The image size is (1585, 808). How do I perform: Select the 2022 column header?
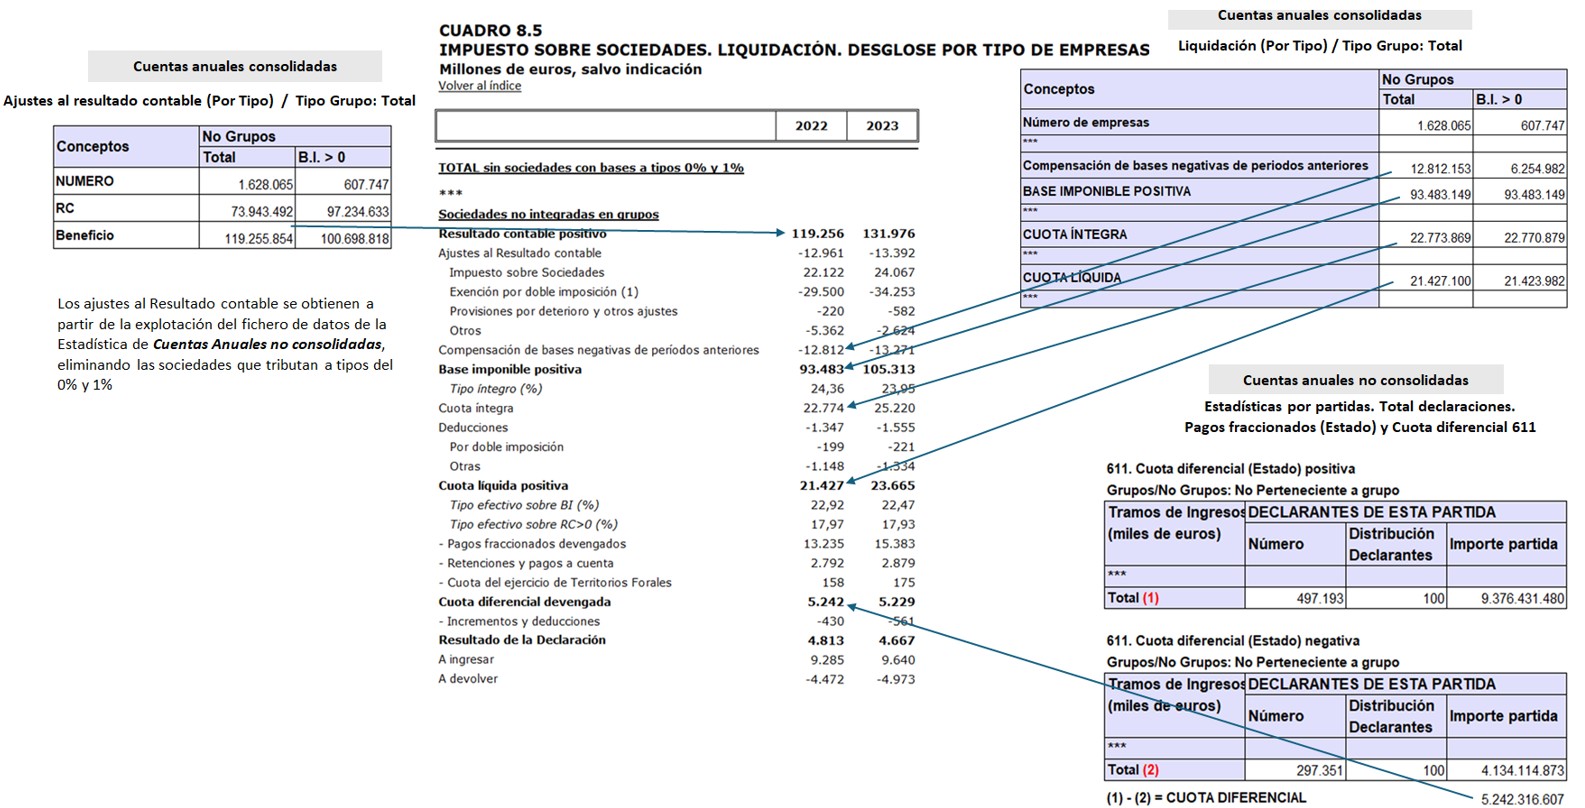pyautogui.click(x=811, y=126)
